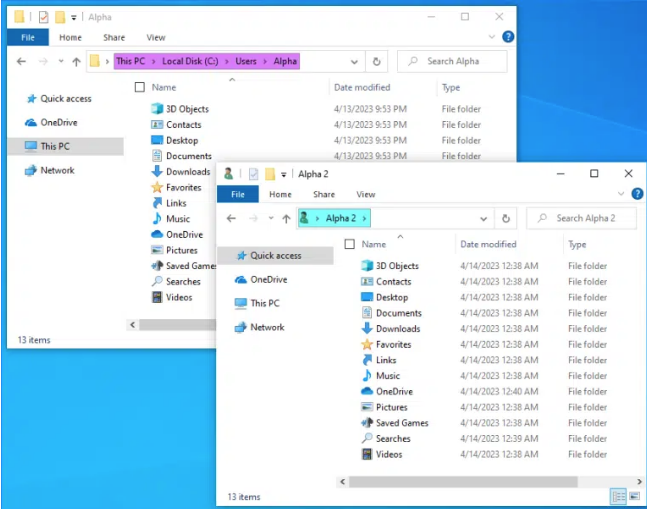This screenshot has height=509, width=647.
Task: Select Saved Games icon in Alpha 2 window
Action: click(367, 423)
